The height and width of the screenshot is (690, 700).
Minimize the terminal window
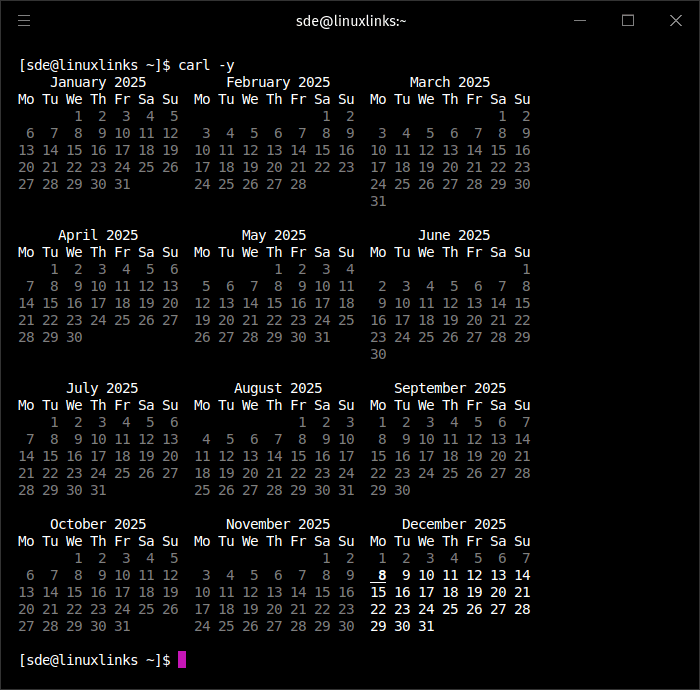(x=579, y=20)
